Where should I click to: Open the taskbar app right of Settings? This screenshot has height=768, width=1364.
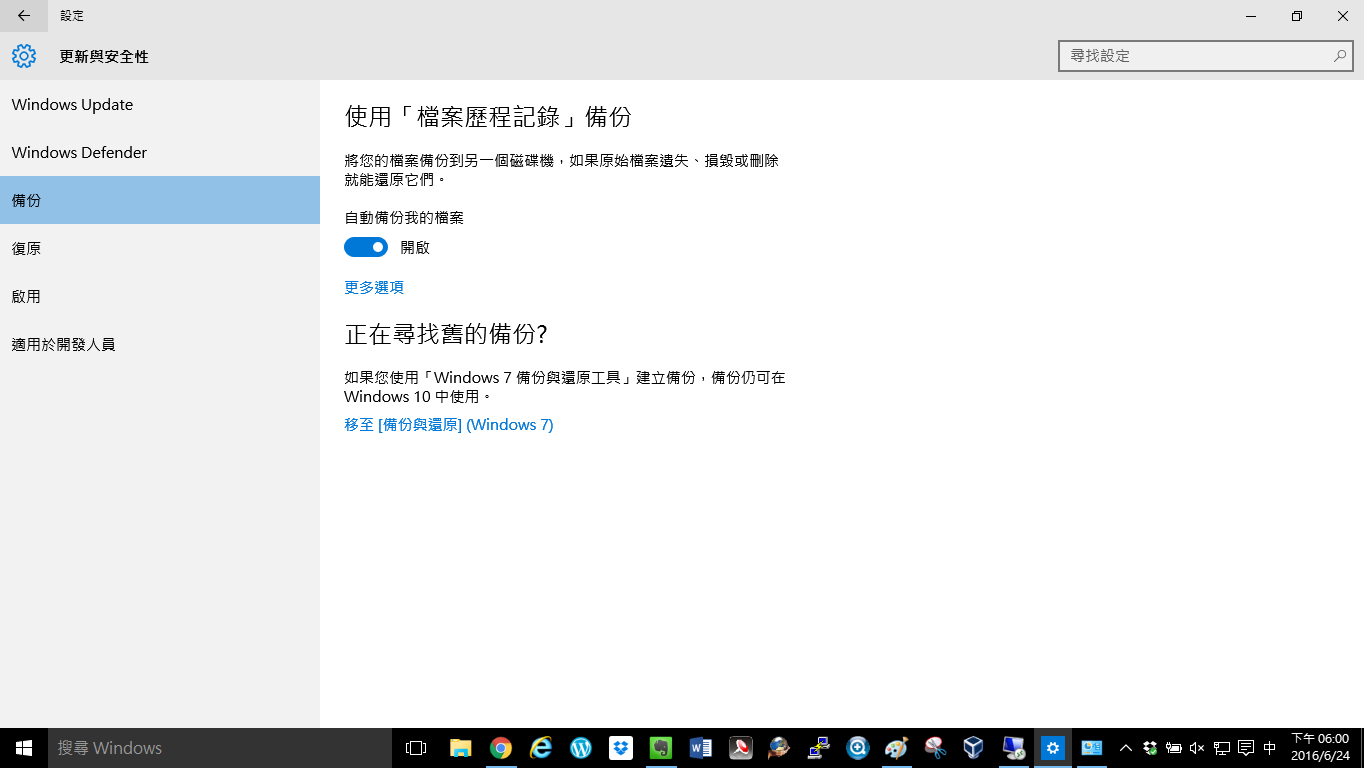click(x=1091, y=748)
